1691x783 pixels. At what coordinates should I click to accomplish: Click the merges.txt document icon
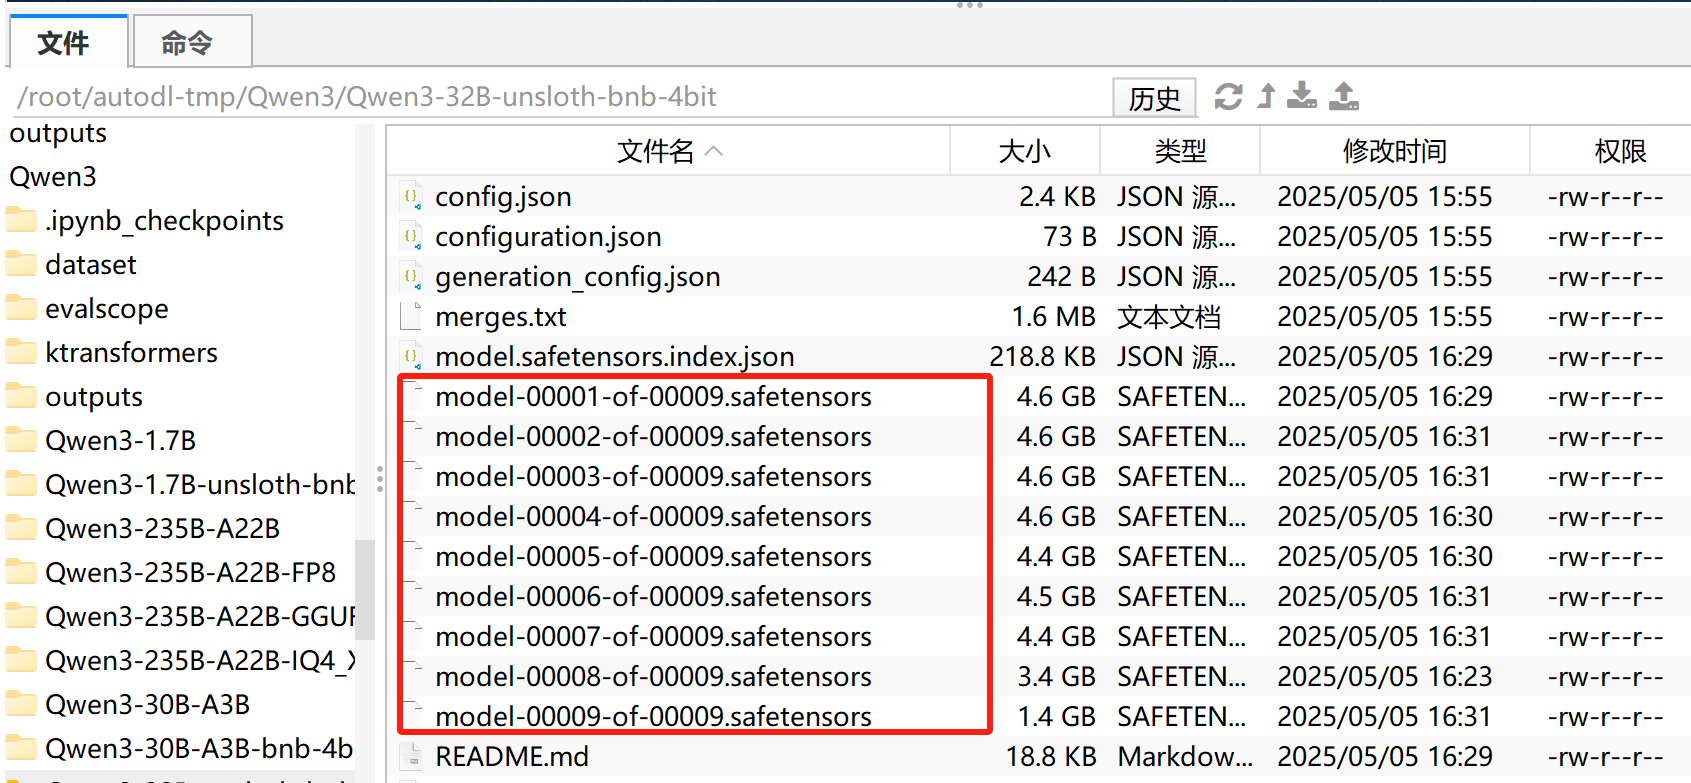point(411,316)
